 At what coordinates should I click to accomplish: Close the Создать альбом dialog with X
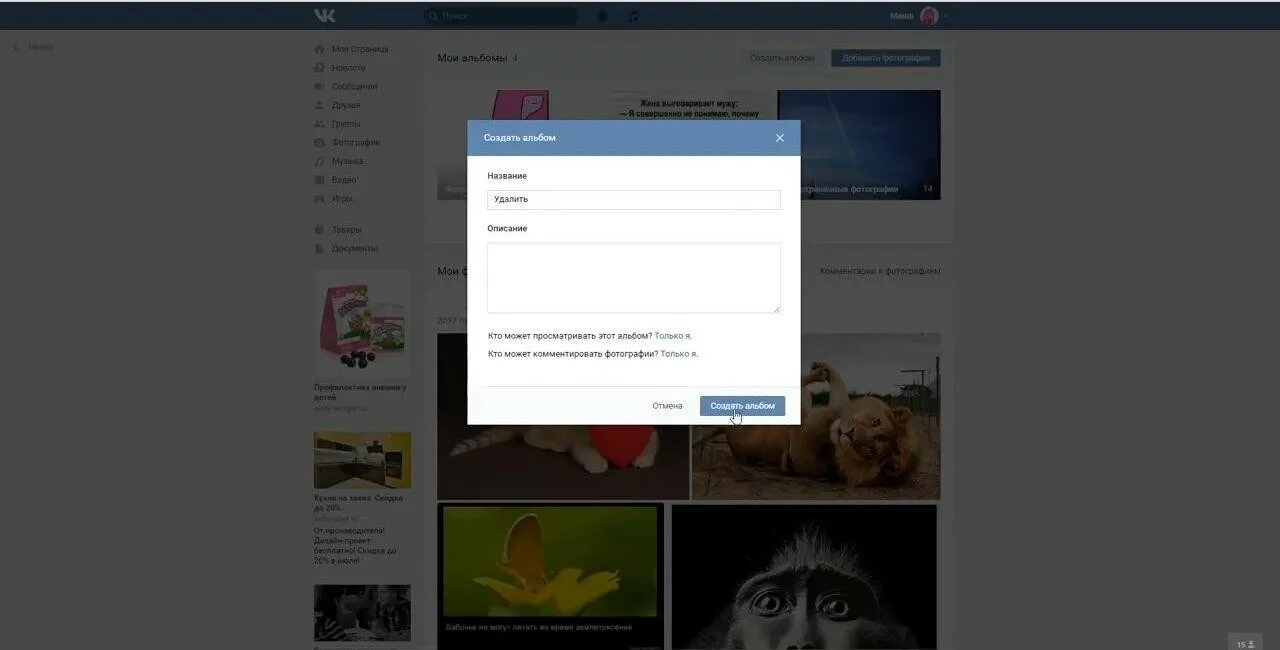pos(780,138)
